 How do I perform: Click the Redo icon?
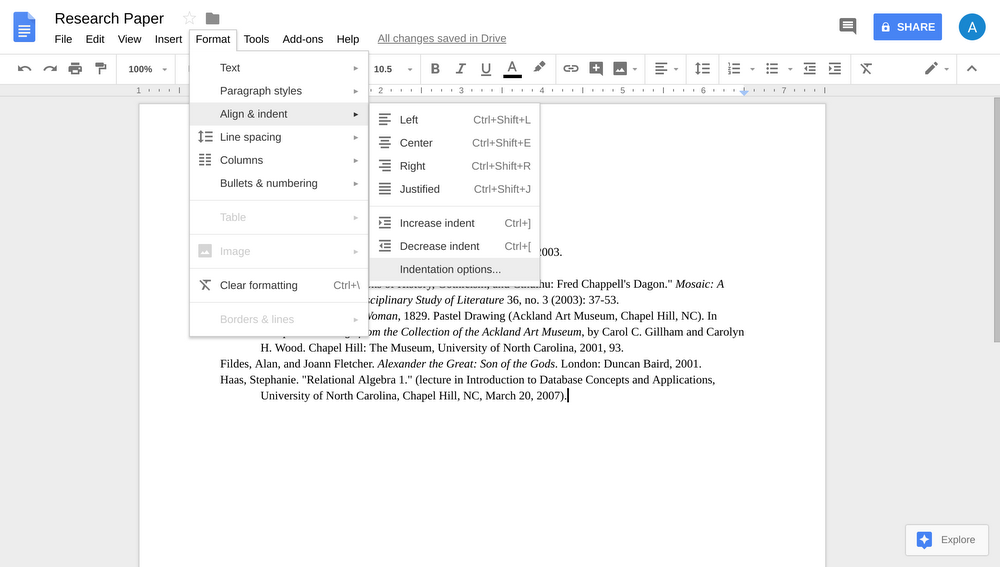coord(50,68)
